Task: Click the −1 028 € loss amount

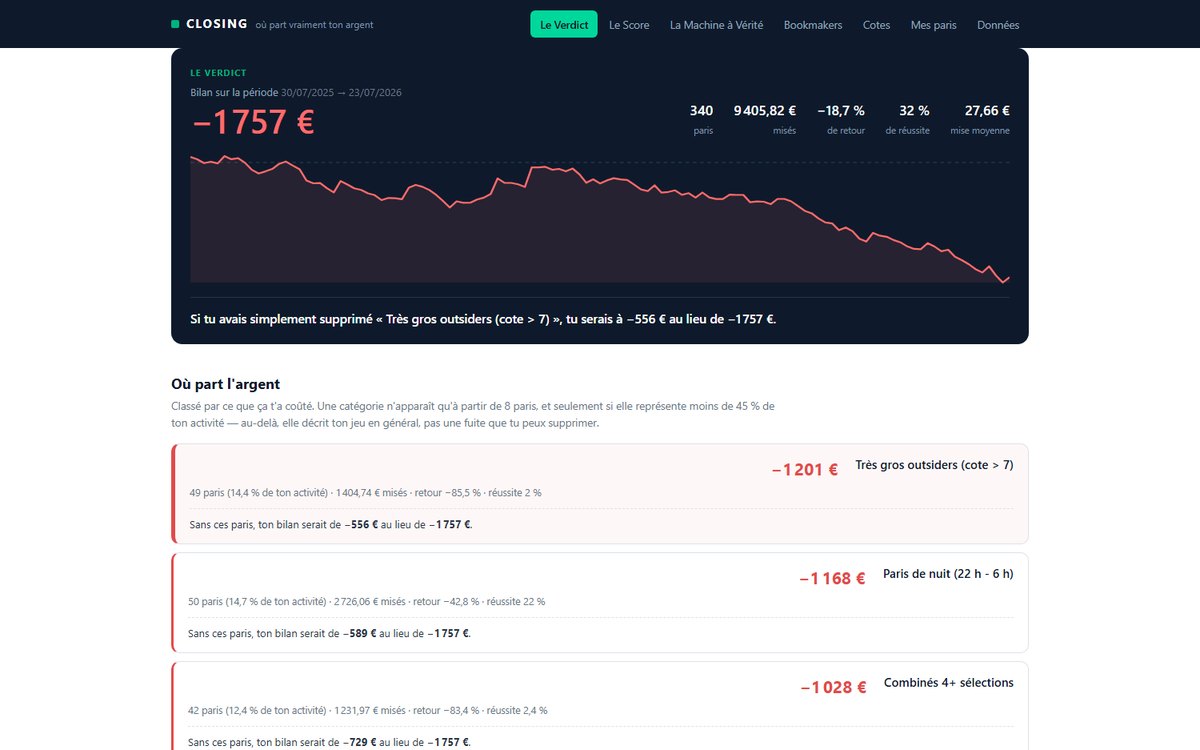Action: click(x=833, y=688)
